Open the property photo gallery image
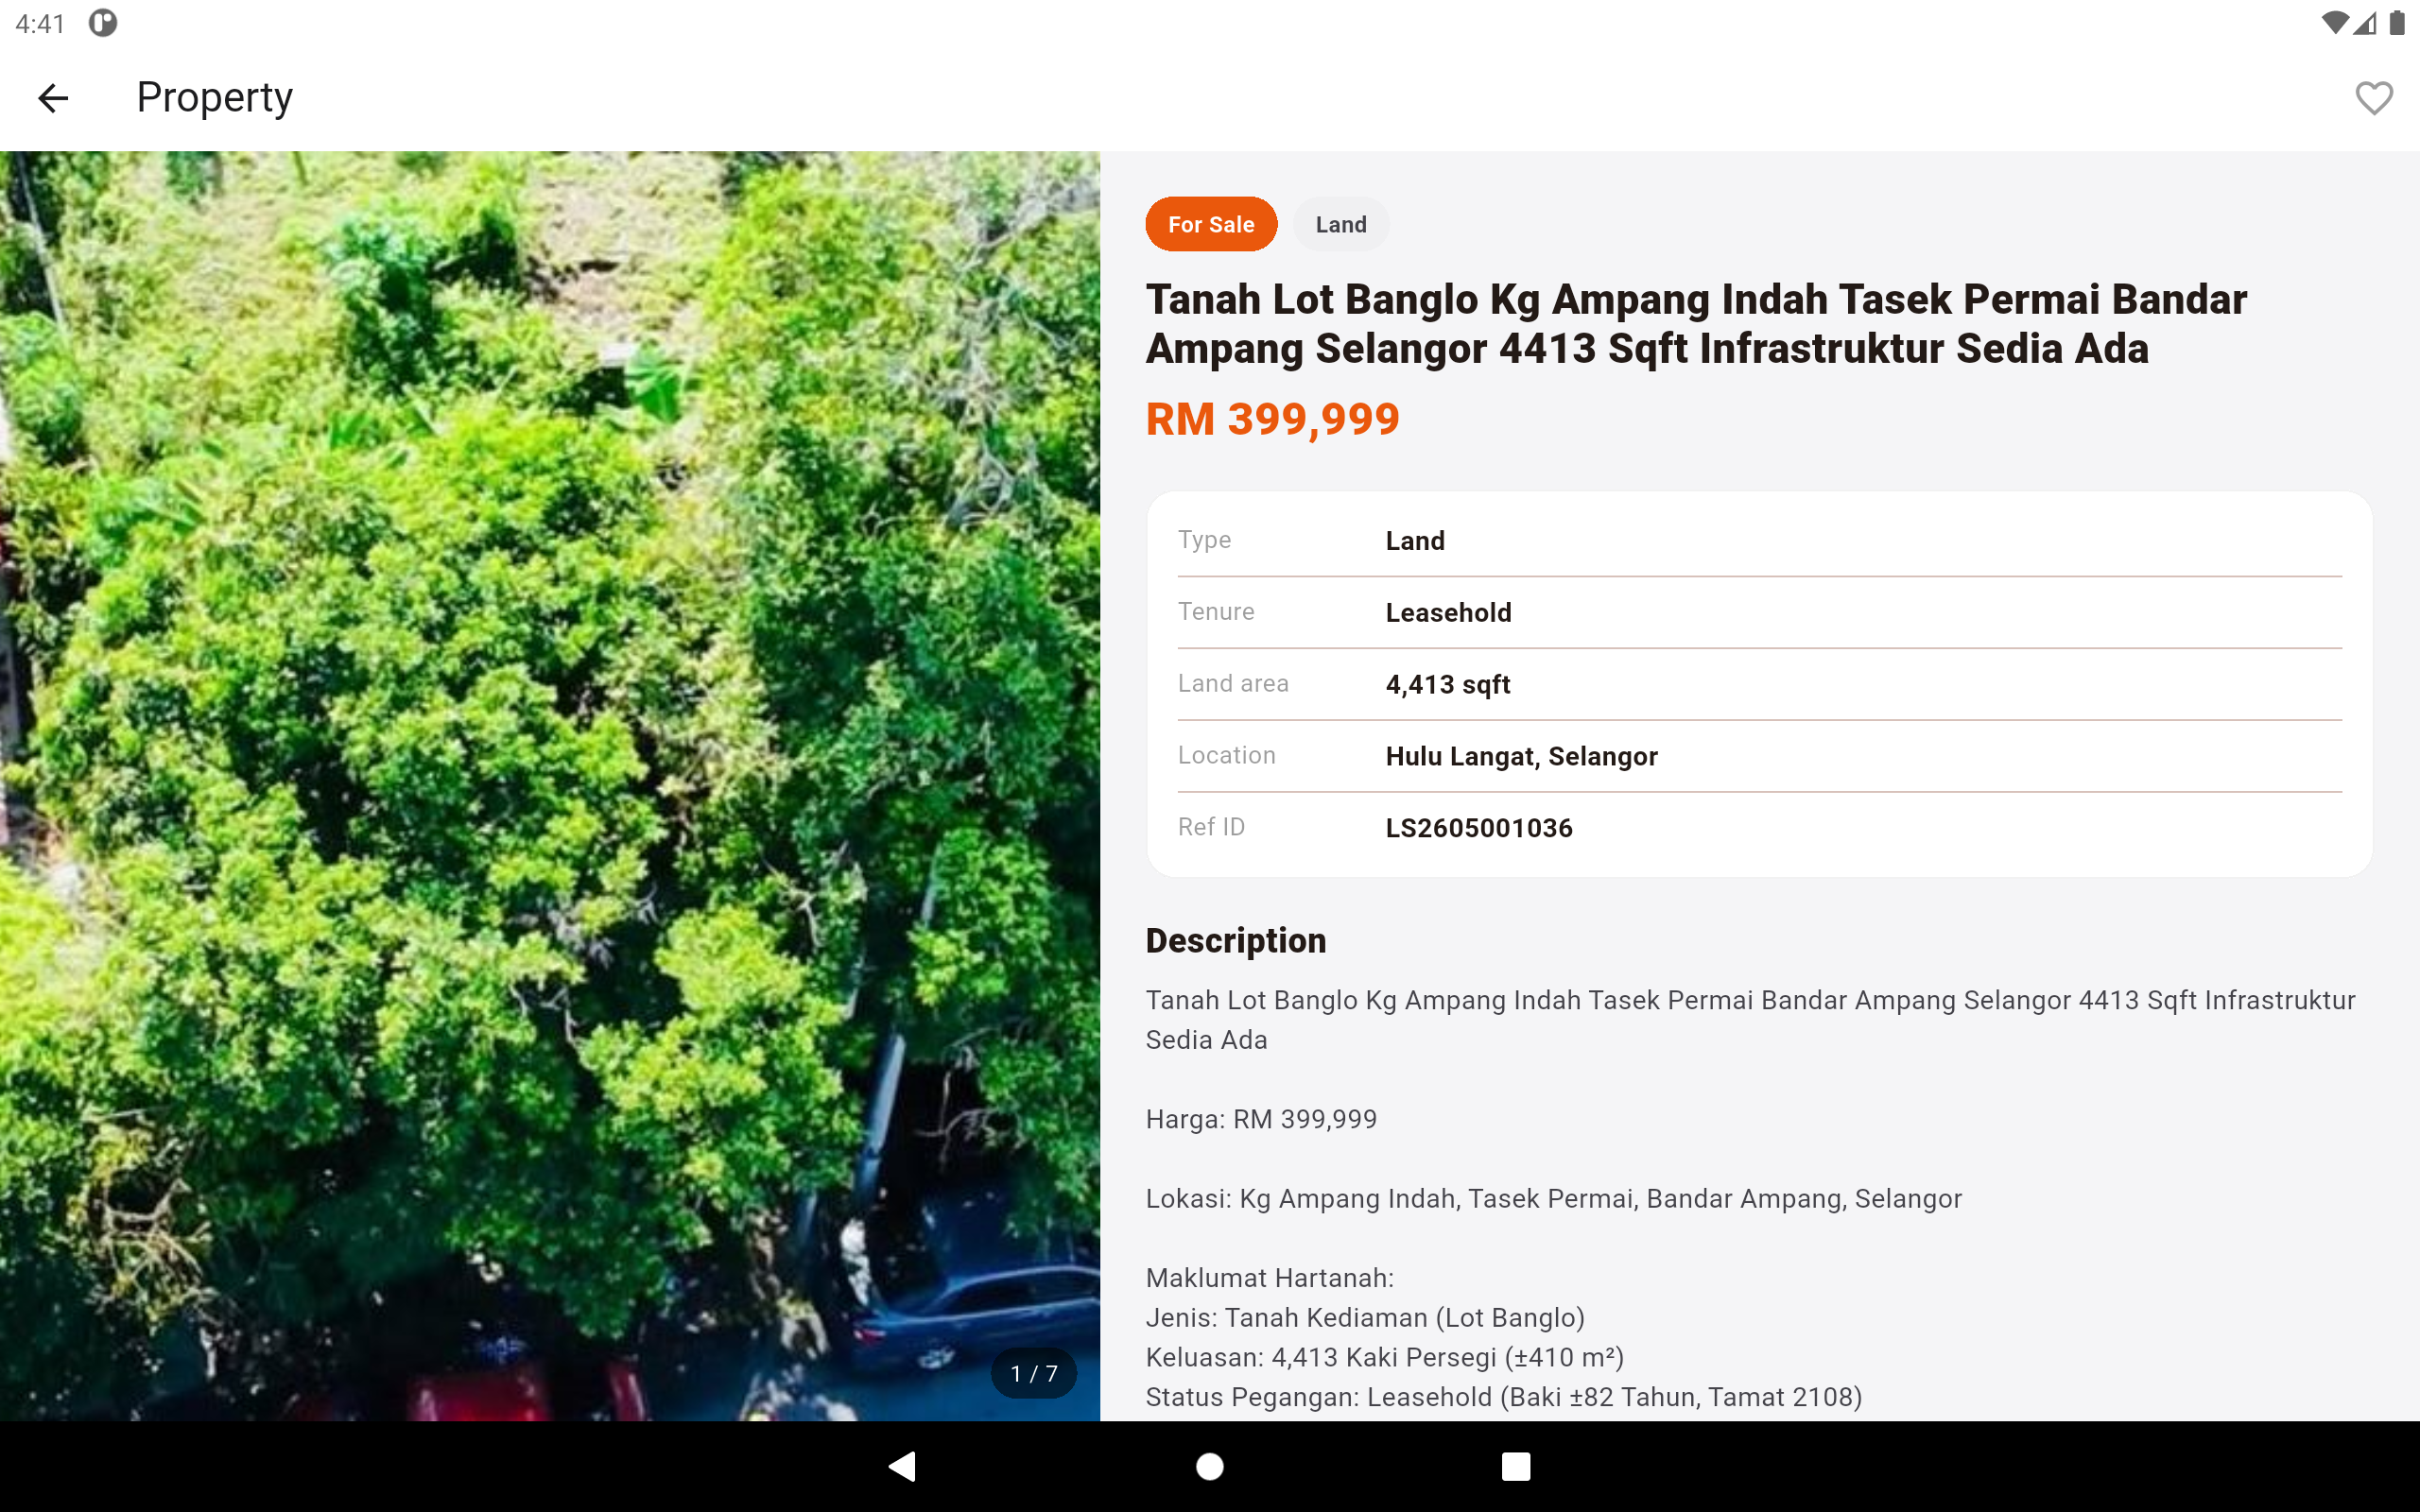Screen dimensions: 2420x1512 550,786
